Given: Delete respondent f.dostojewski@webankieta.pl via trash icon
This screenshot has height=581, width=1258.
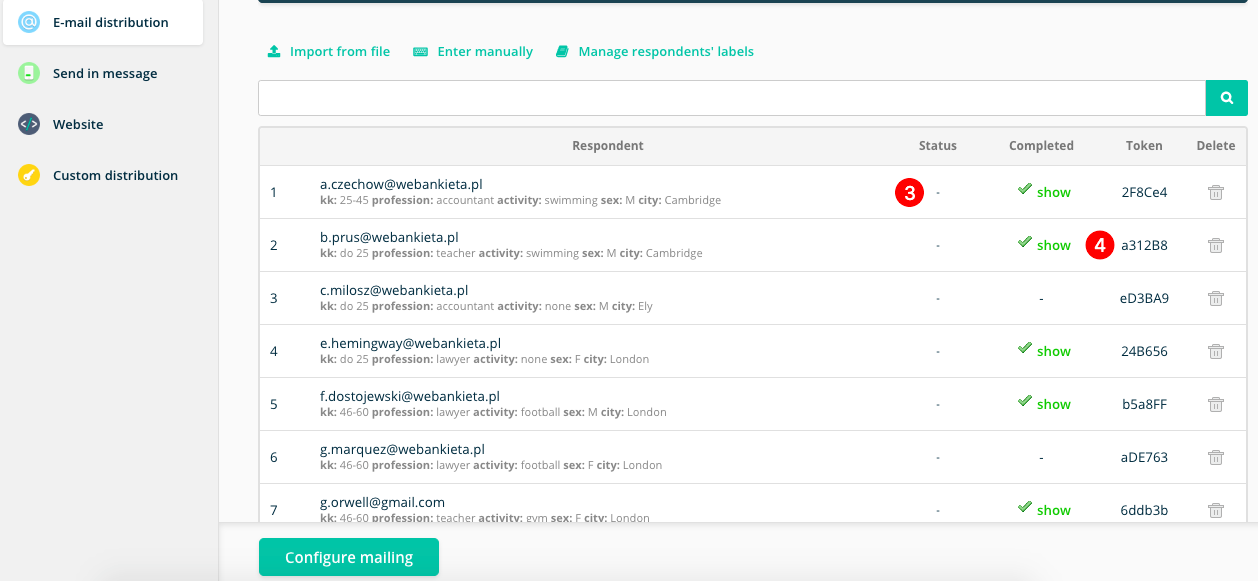Looking at the screenshot, I should pyautogui.click(x=1216, y=404).
